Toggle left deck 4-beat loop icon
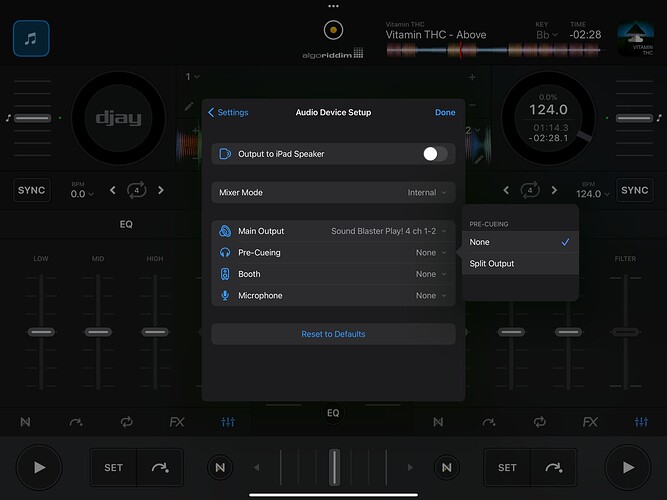667x500 pixels. tap(137, 190)
